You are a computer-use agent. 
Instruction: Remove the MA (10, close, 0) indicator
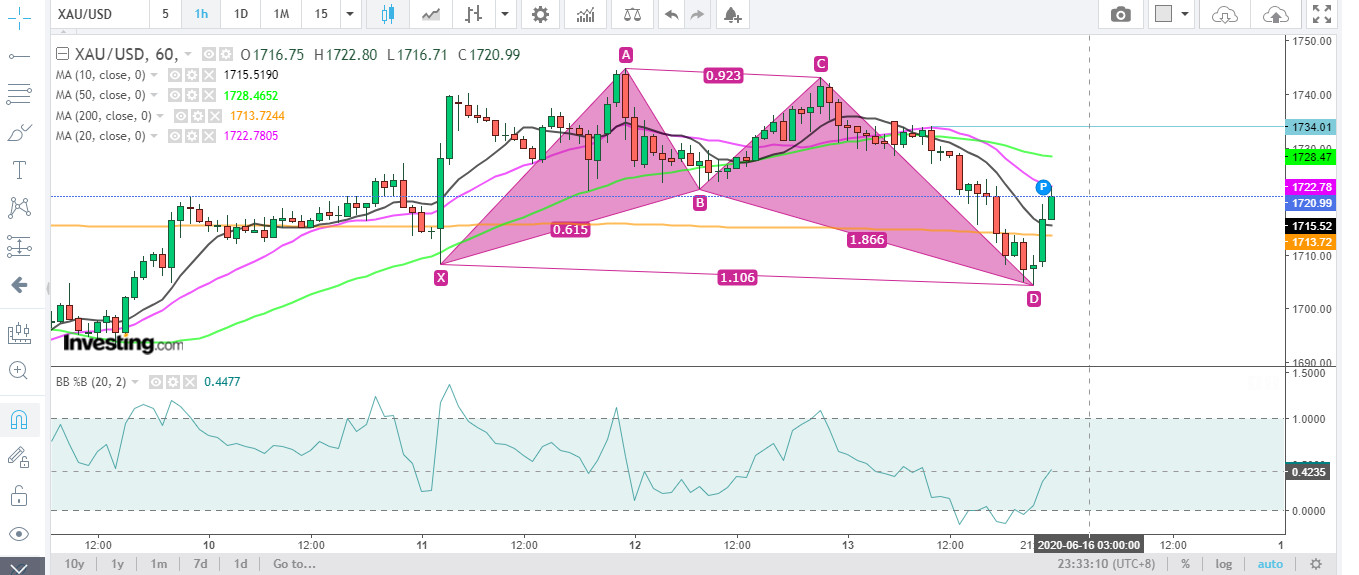pyautogui.click(x=208, y=75)
